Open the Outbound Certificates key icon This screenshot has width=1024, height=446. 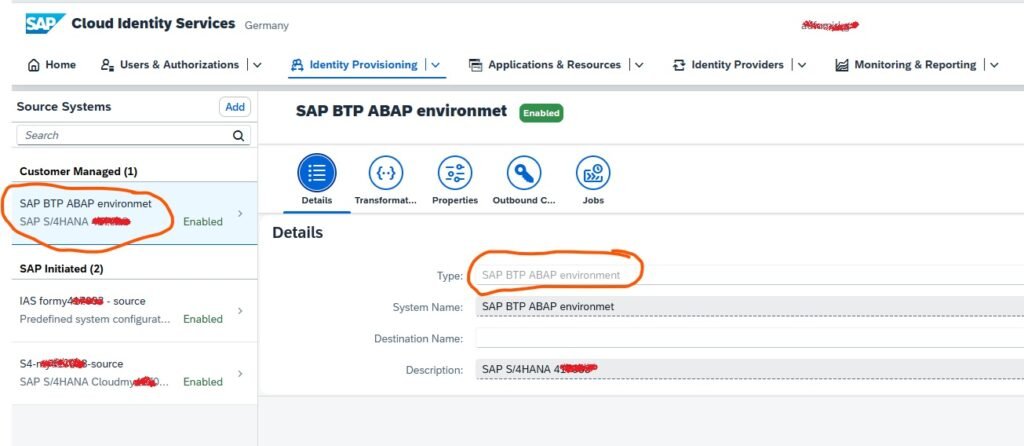(524, 173)
